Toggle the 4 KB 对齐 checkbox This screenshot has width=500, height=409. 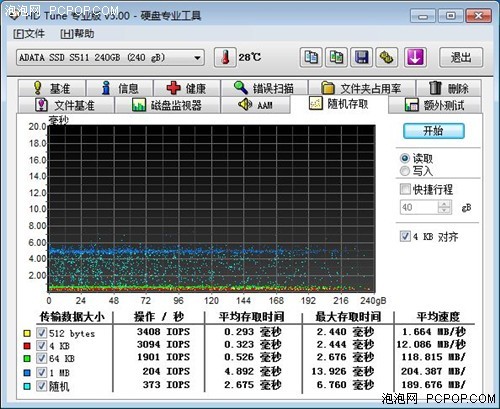coord(405,236)
